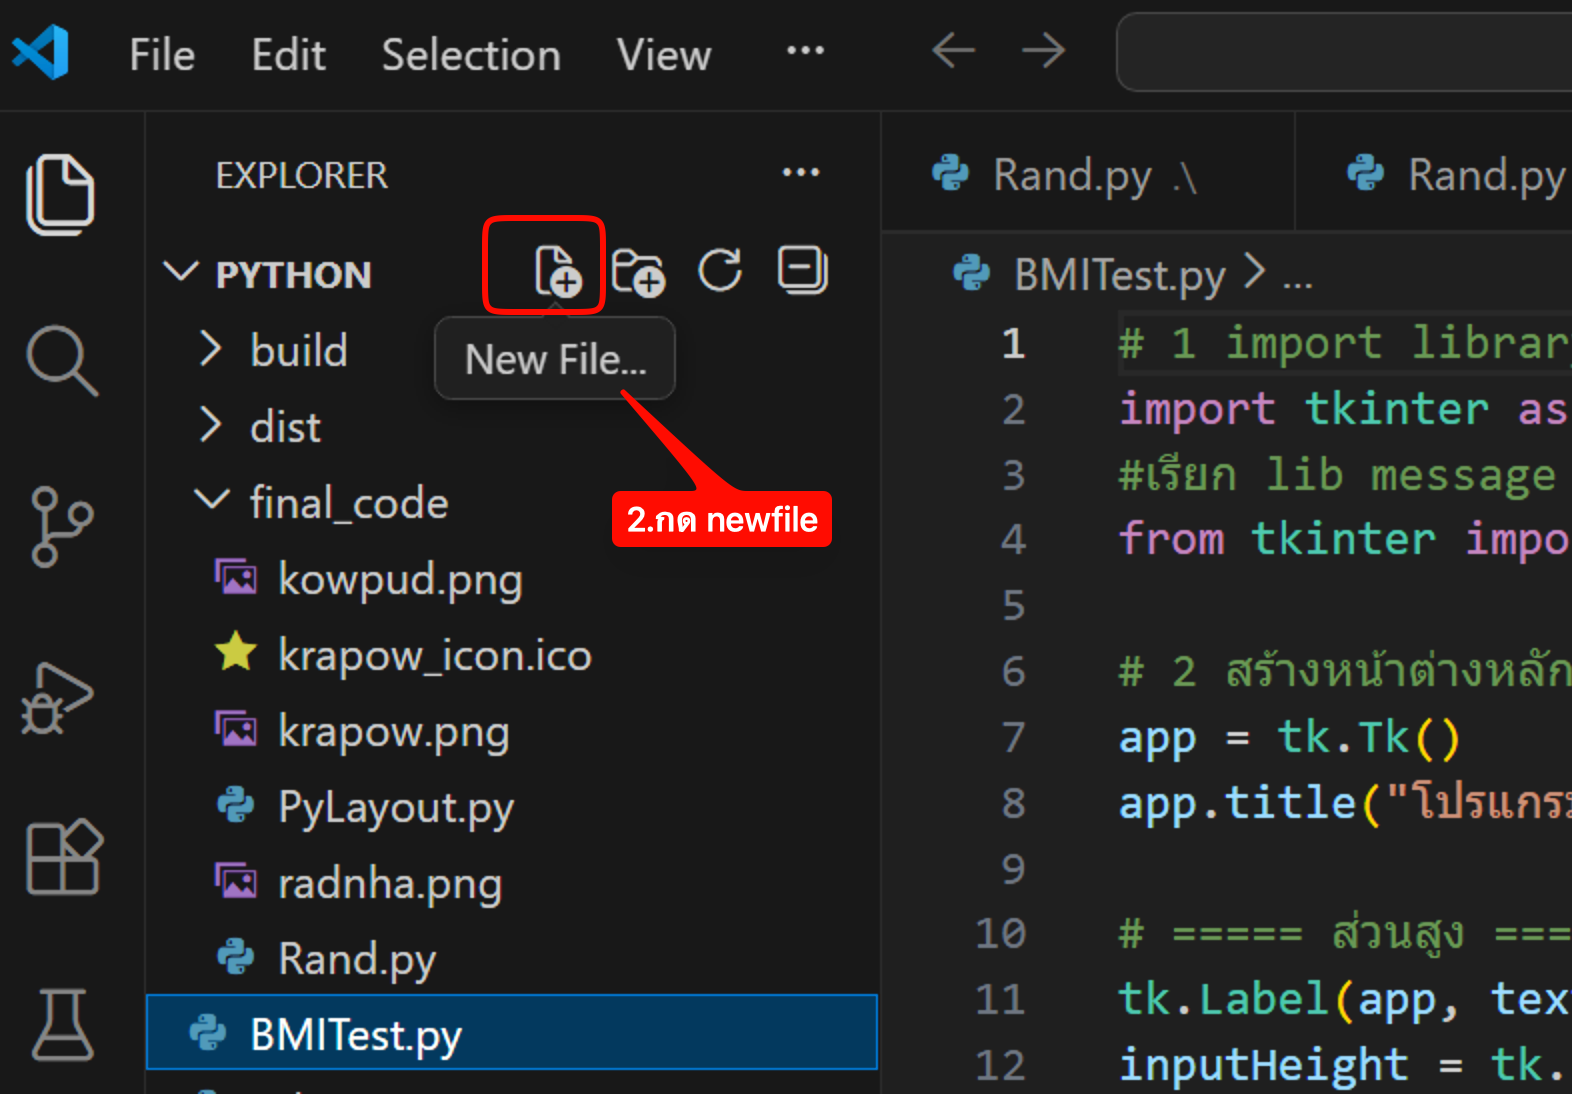
Task: Click the New File icon in Explorer
Action: pos(556,271)
